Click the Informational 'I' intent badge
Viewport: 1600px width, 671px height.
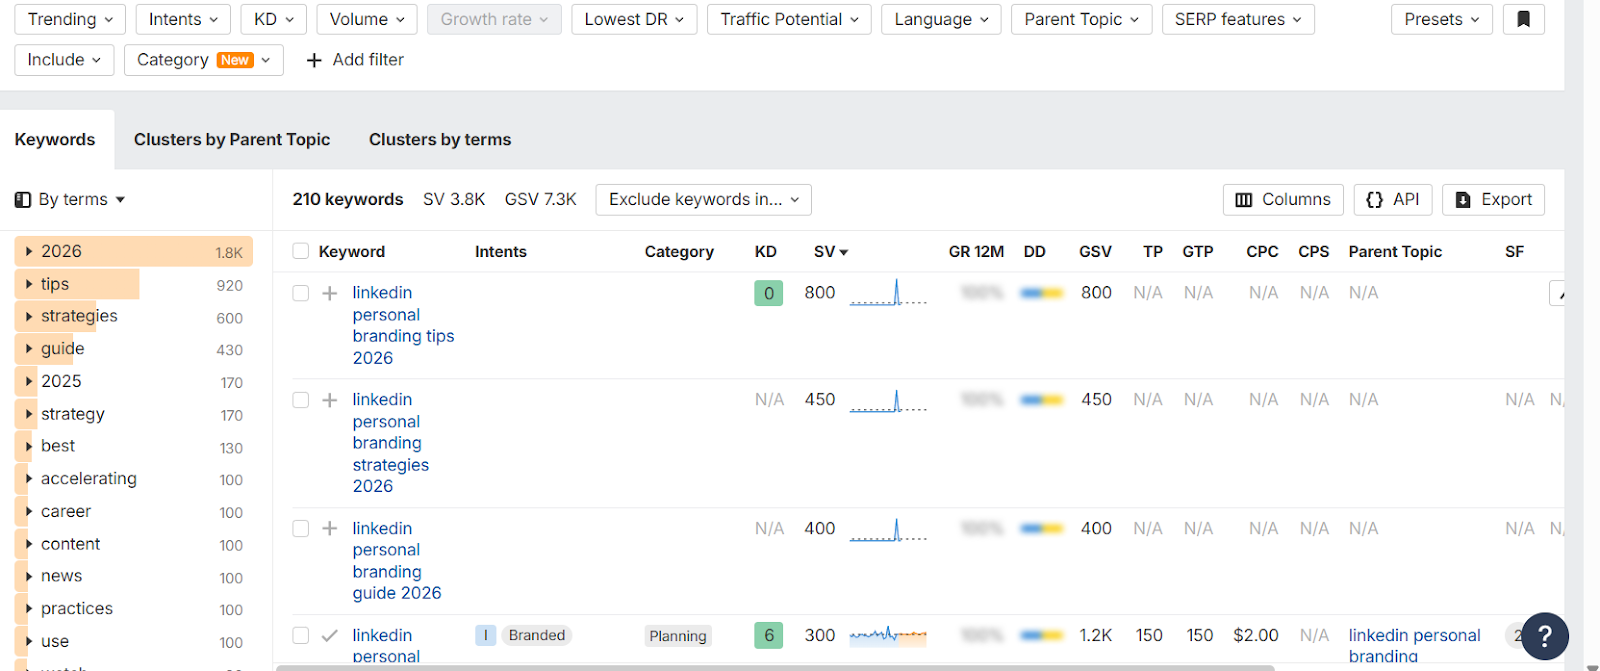coord(485,635)
